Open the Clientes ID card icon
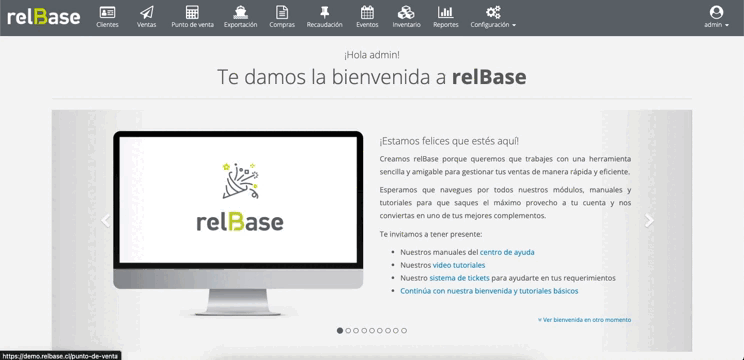 click(107, 12)
